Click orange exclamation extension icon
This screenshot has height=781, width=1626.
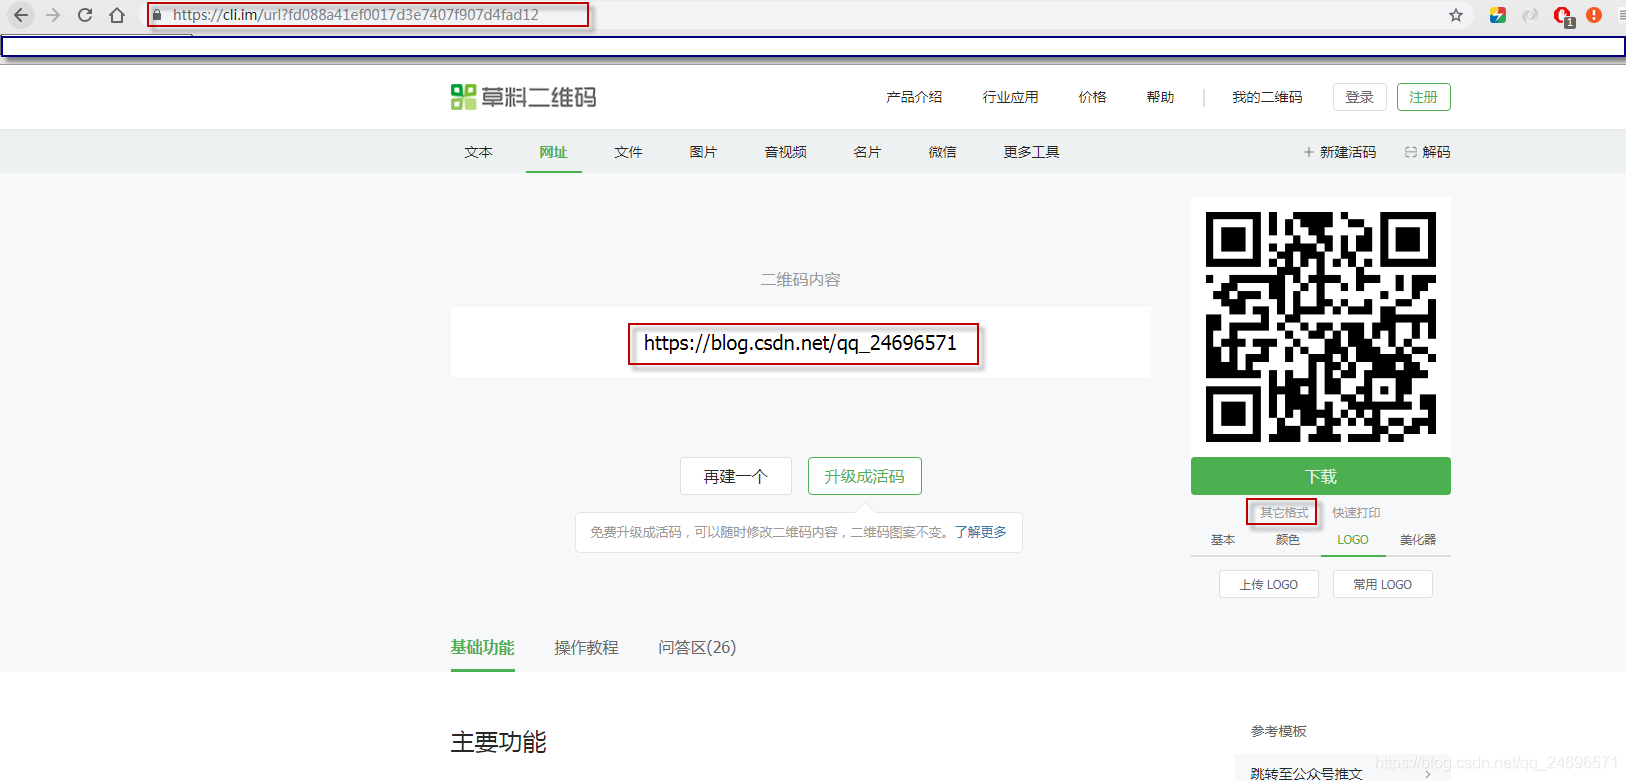coord(1594,15)
